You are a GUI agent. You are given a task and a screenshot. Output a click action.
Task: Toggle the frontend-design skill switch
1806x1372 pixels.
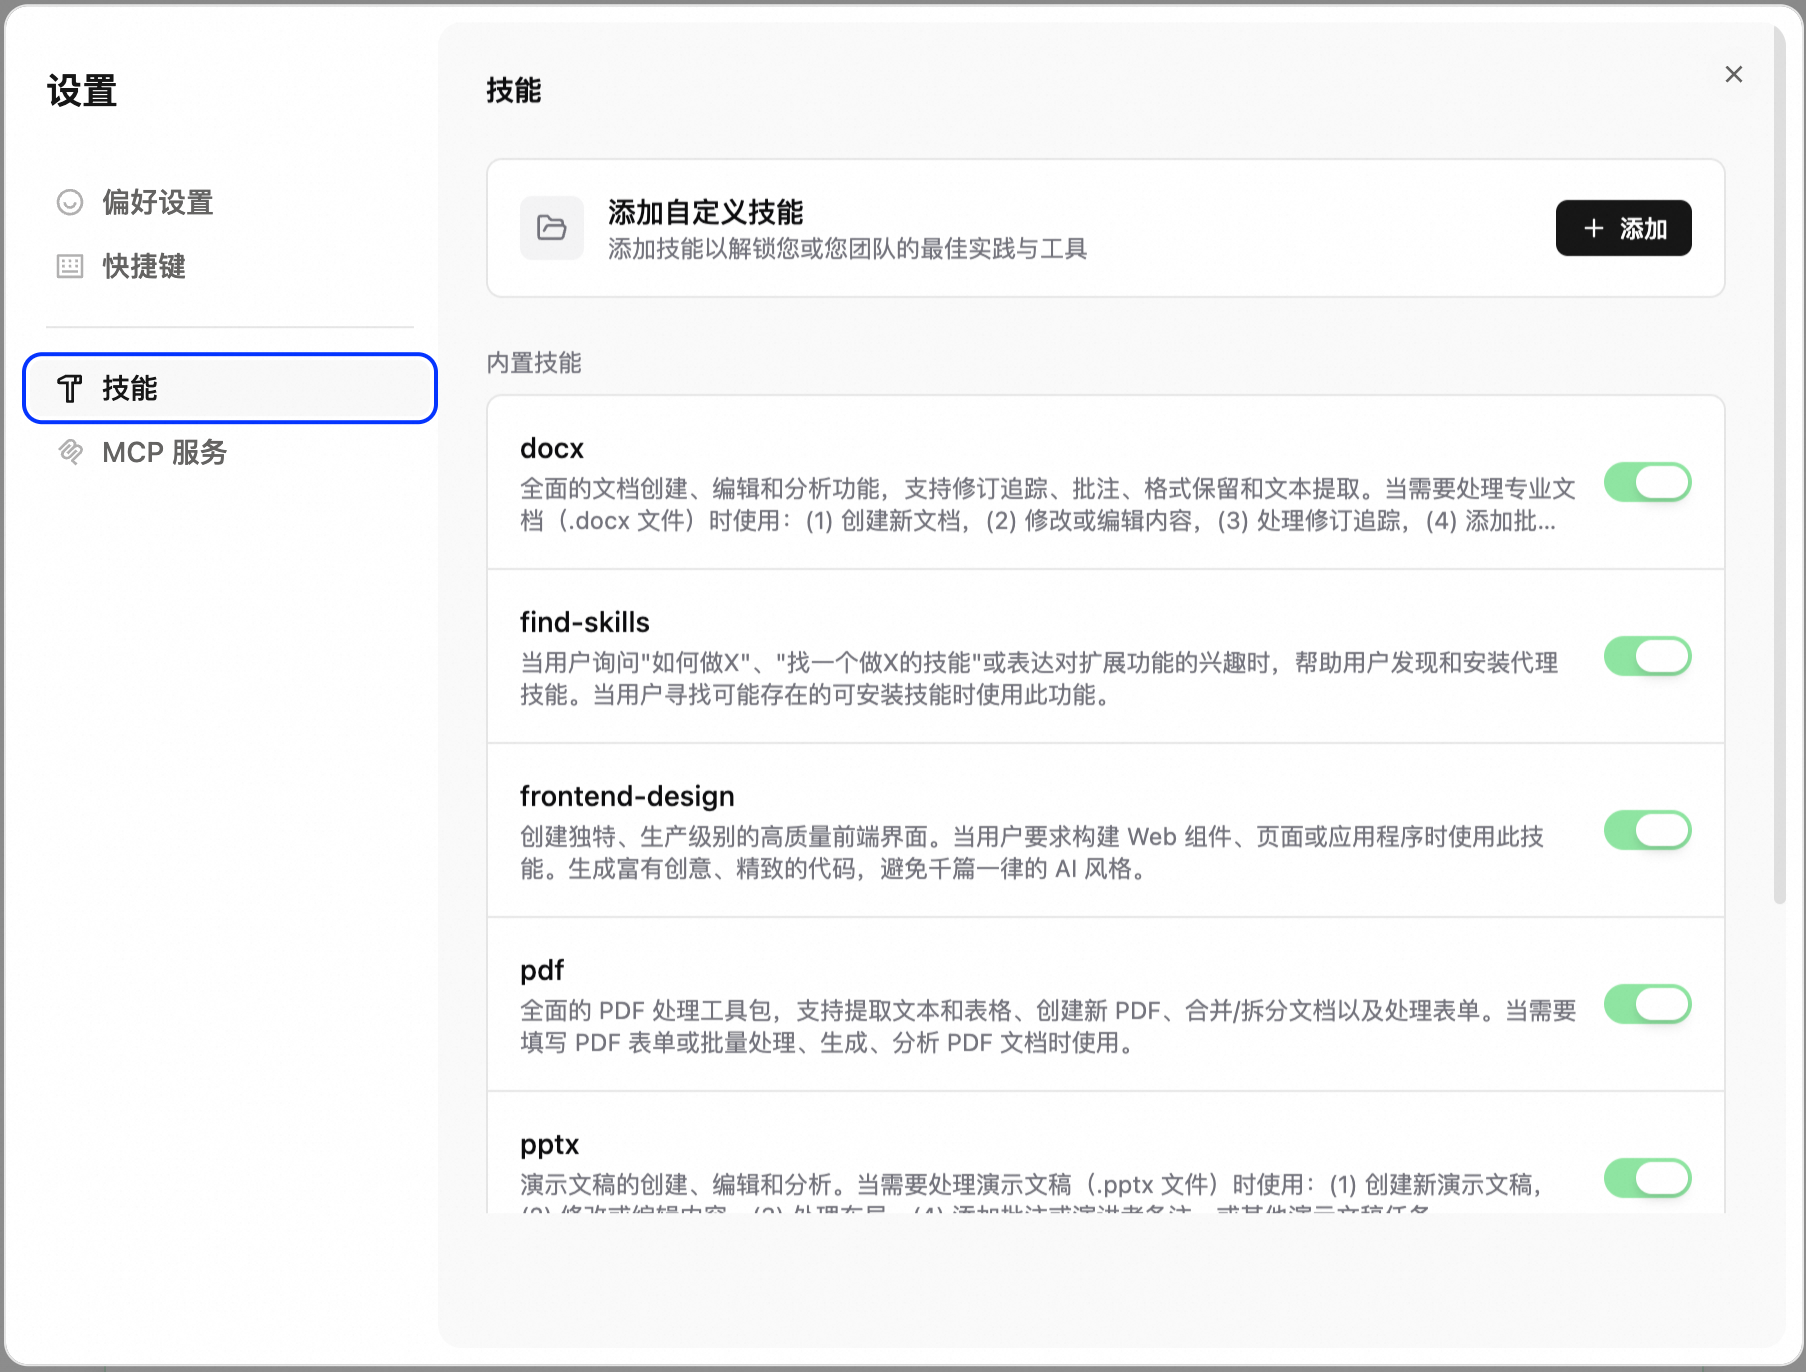(x=1646, y=831)
